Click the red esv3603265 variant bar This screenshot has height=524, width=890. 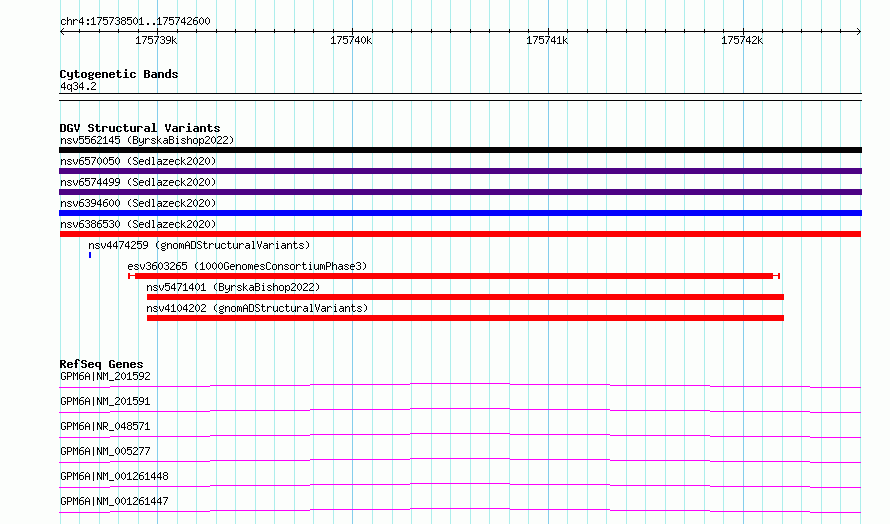coord(454,276)
